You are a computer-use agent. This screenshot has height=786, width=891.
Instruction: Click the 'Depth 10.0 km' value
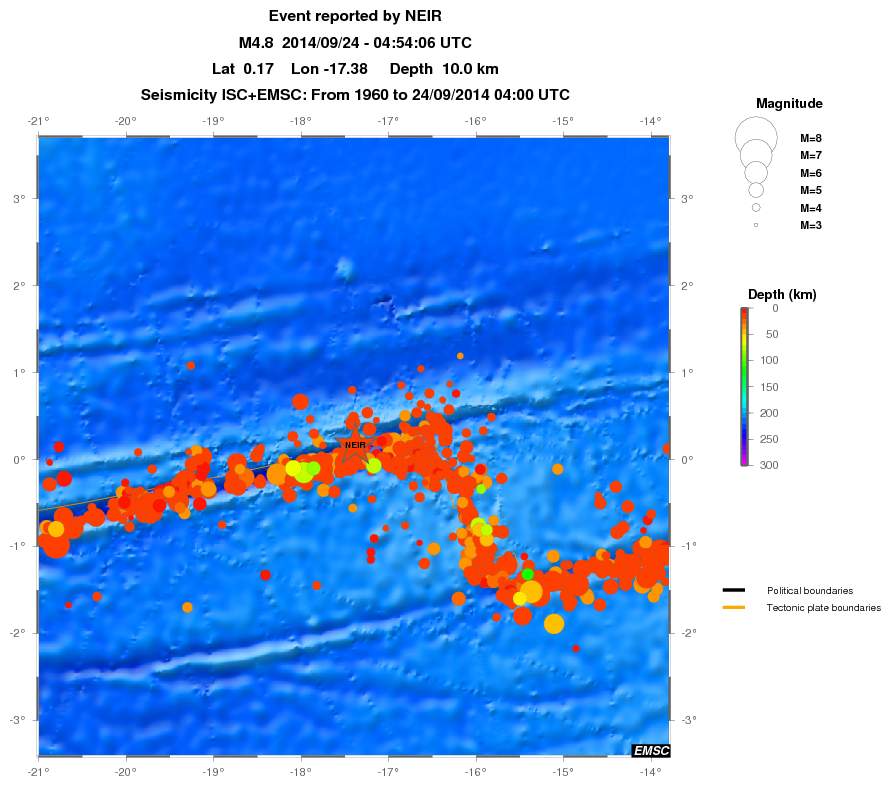point(444,69)
